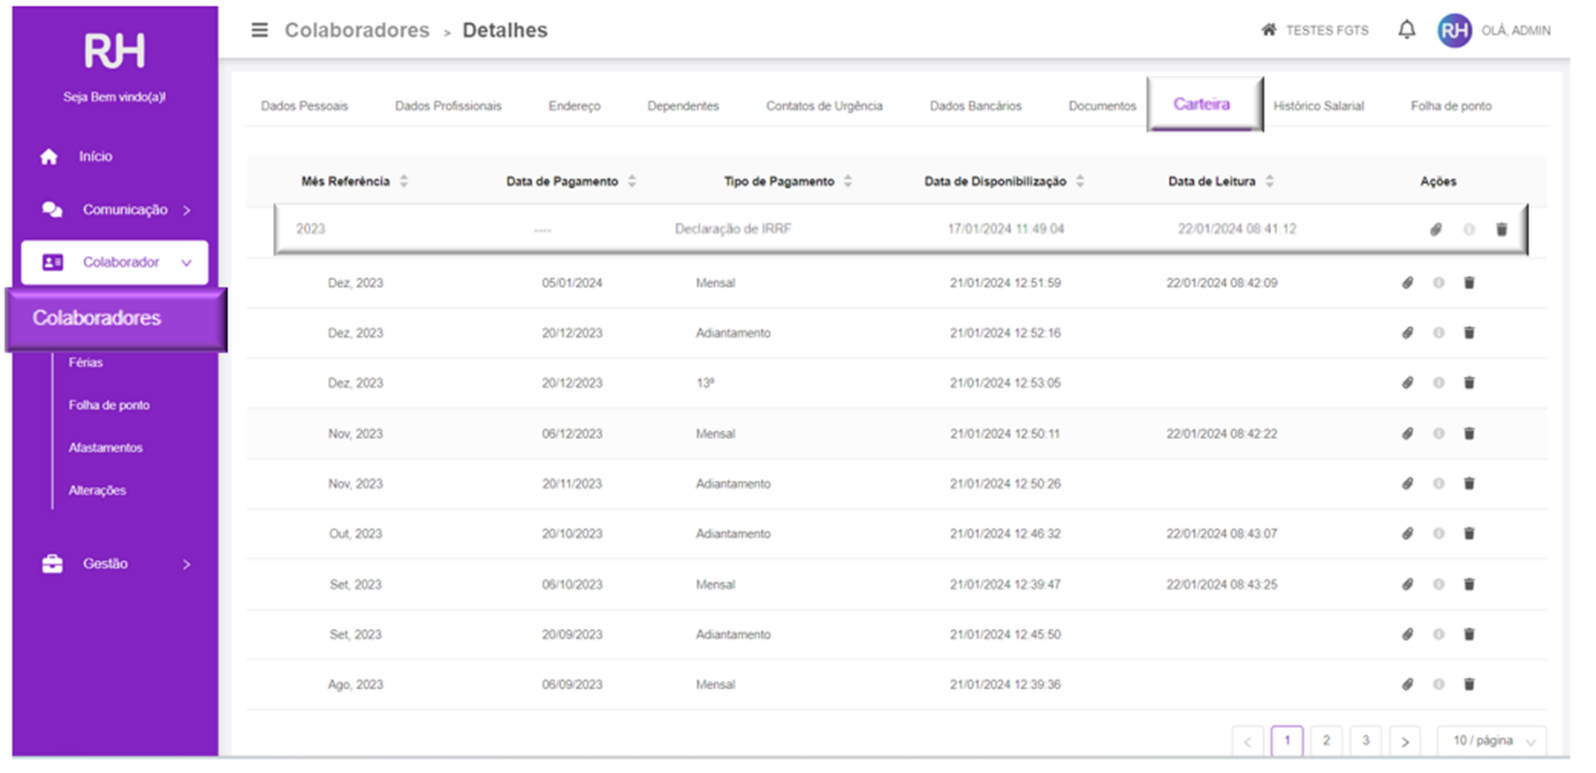Sort by Tipo de Pagamento column arrows
The height and width of the screenshot is (773, 1596).
(x=848, y=181)
